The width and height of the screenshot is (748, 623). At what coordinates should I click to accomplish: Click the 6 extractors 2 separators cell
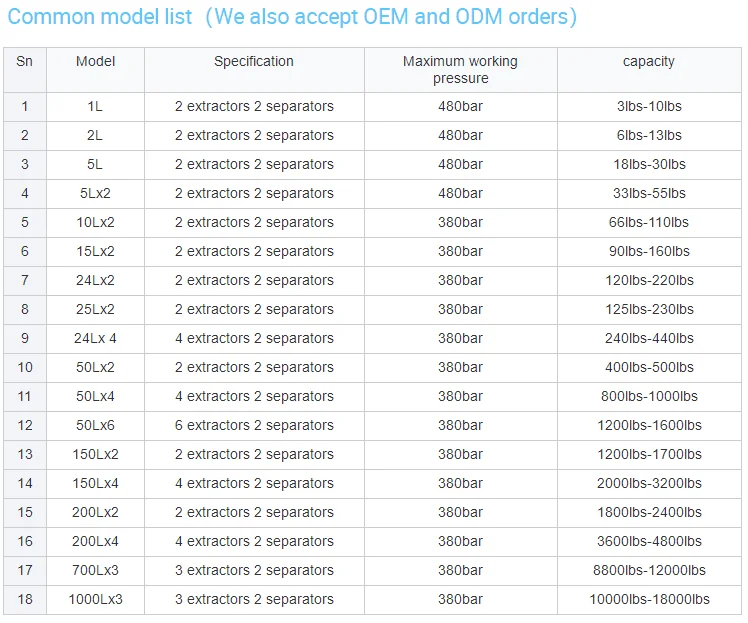[x=254, y=425]
